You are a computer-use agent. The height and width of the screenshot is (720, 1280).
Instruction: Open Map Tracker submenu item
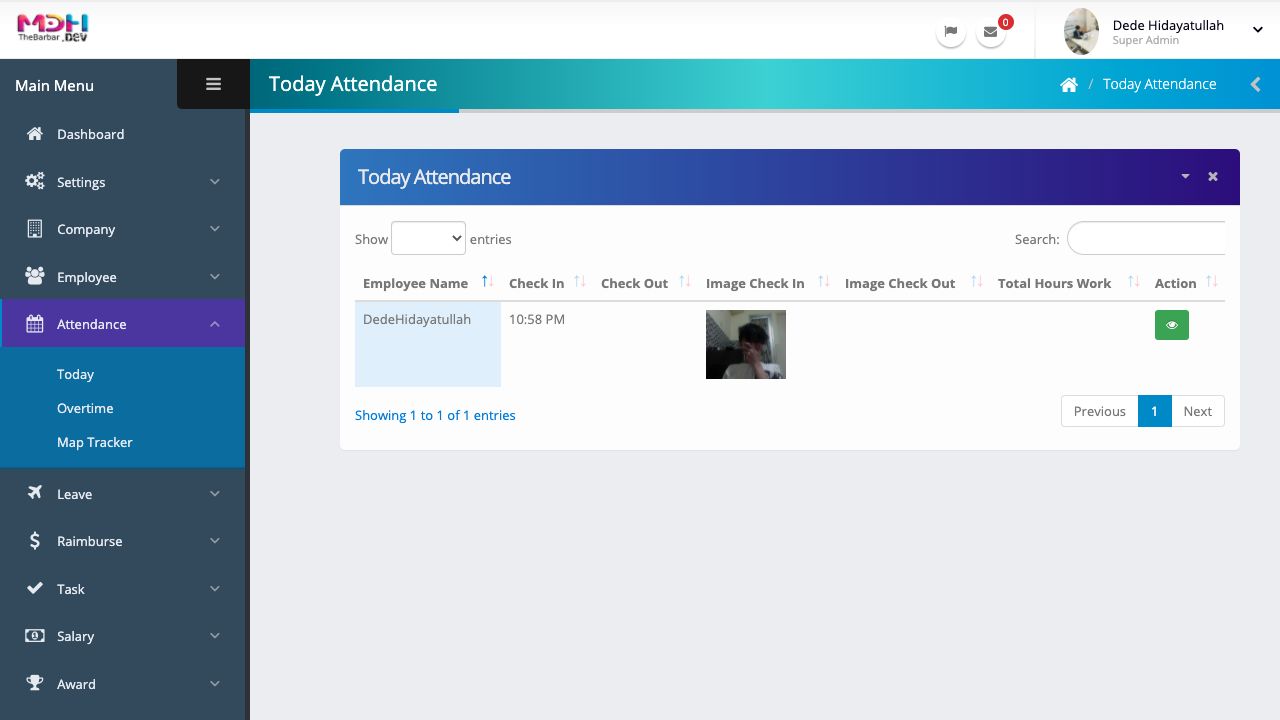tap(94, 442)
